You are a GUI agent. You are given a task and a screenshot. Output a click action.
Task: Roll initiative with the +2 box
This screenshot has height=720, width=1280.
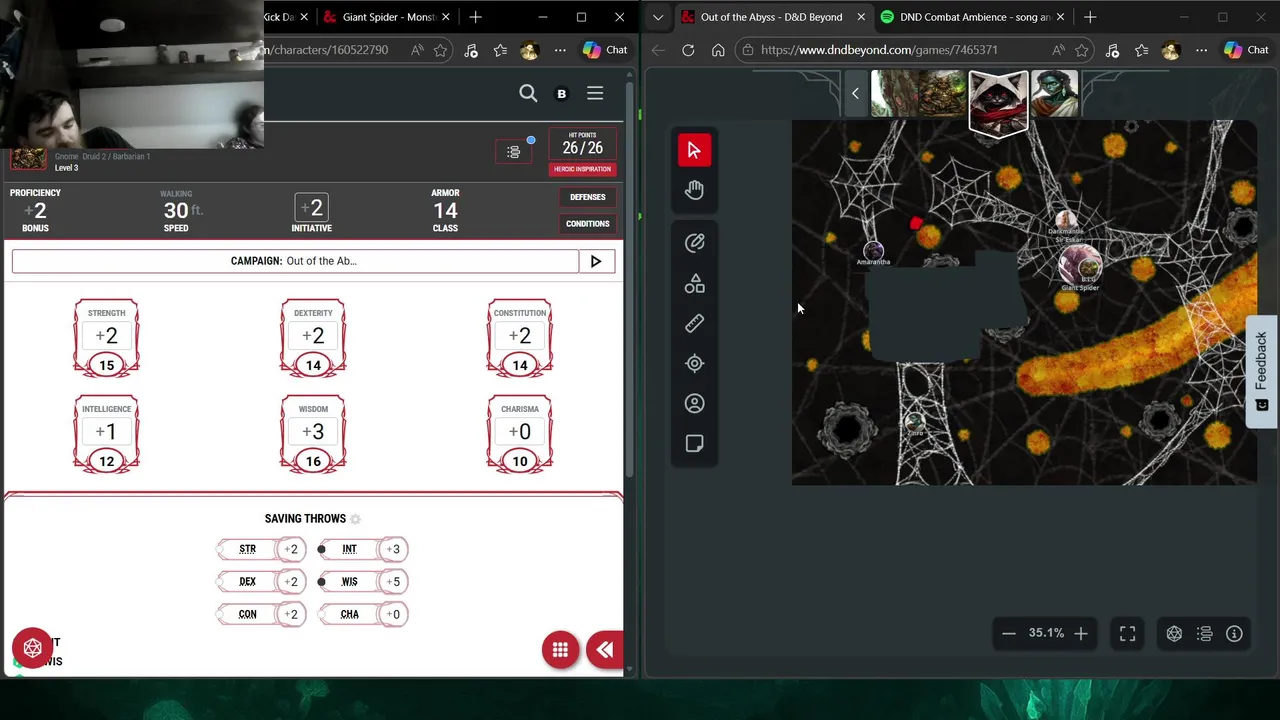tap(312, 208)
